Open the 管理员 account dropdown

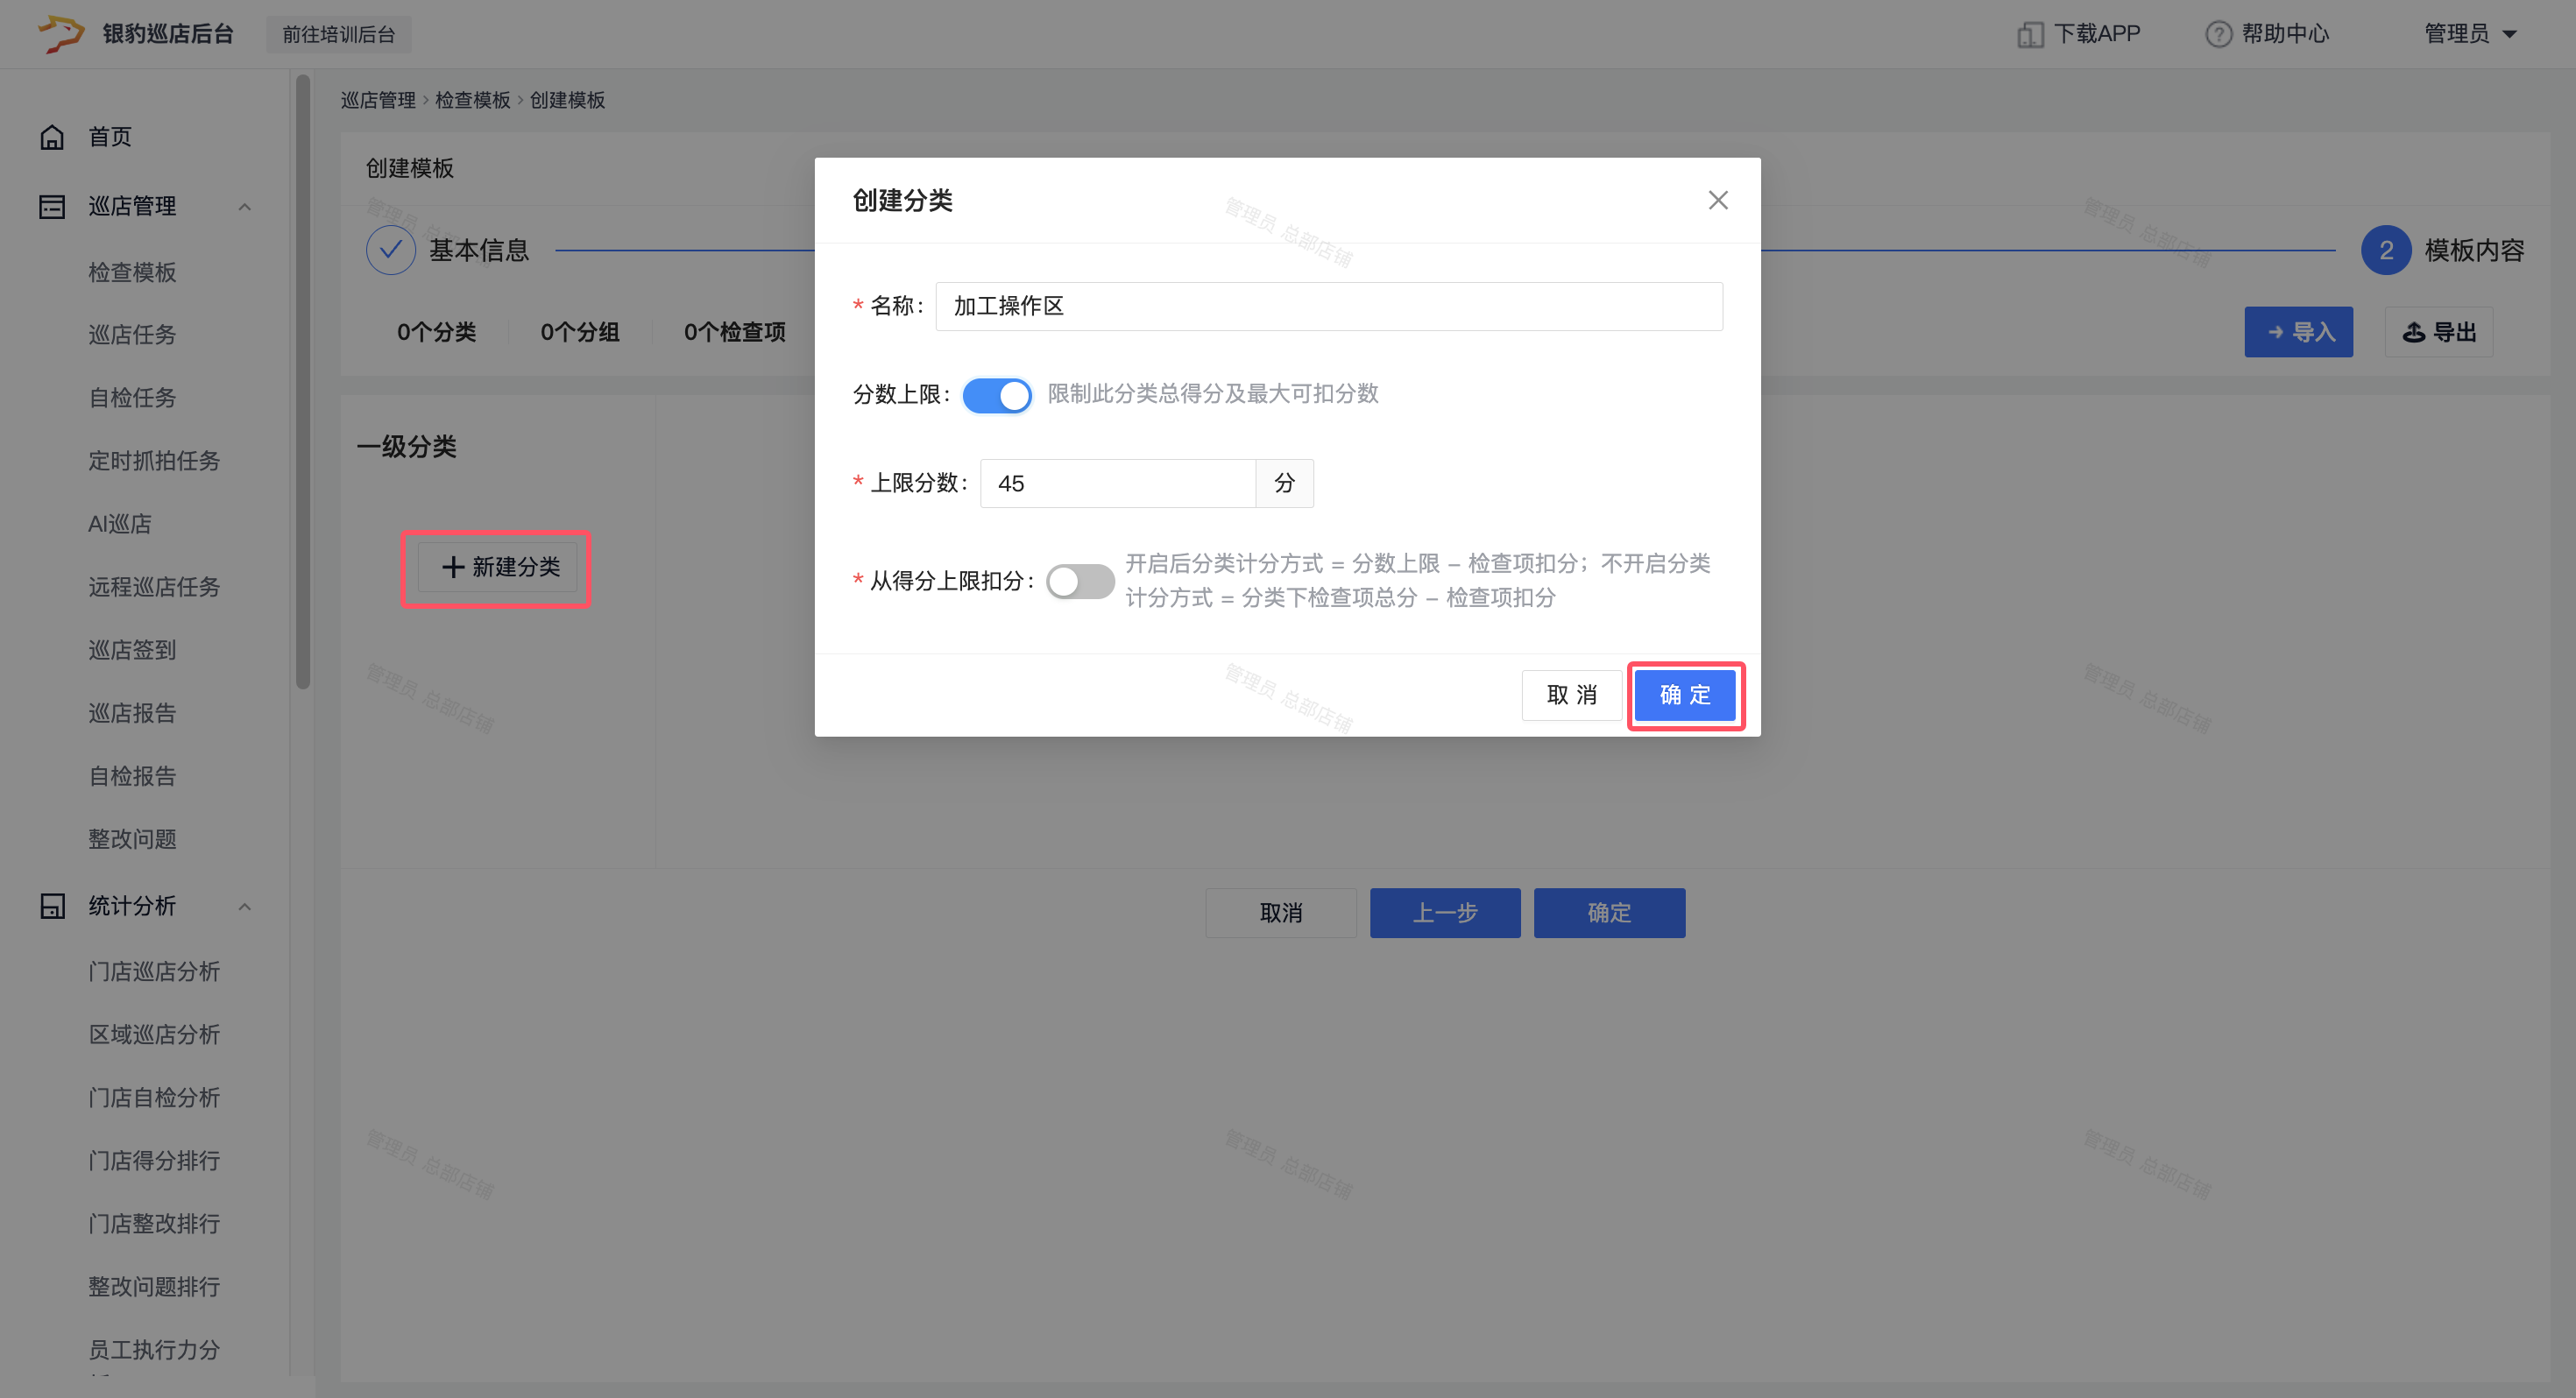(x=2469, y=34)
